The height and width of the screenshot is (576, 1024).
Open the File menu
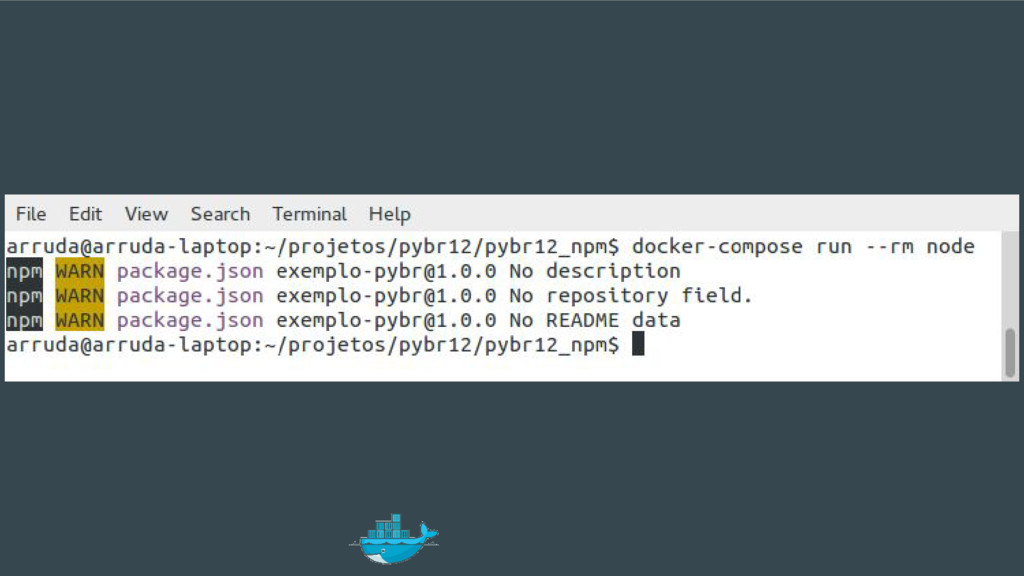tap(31, 214)
